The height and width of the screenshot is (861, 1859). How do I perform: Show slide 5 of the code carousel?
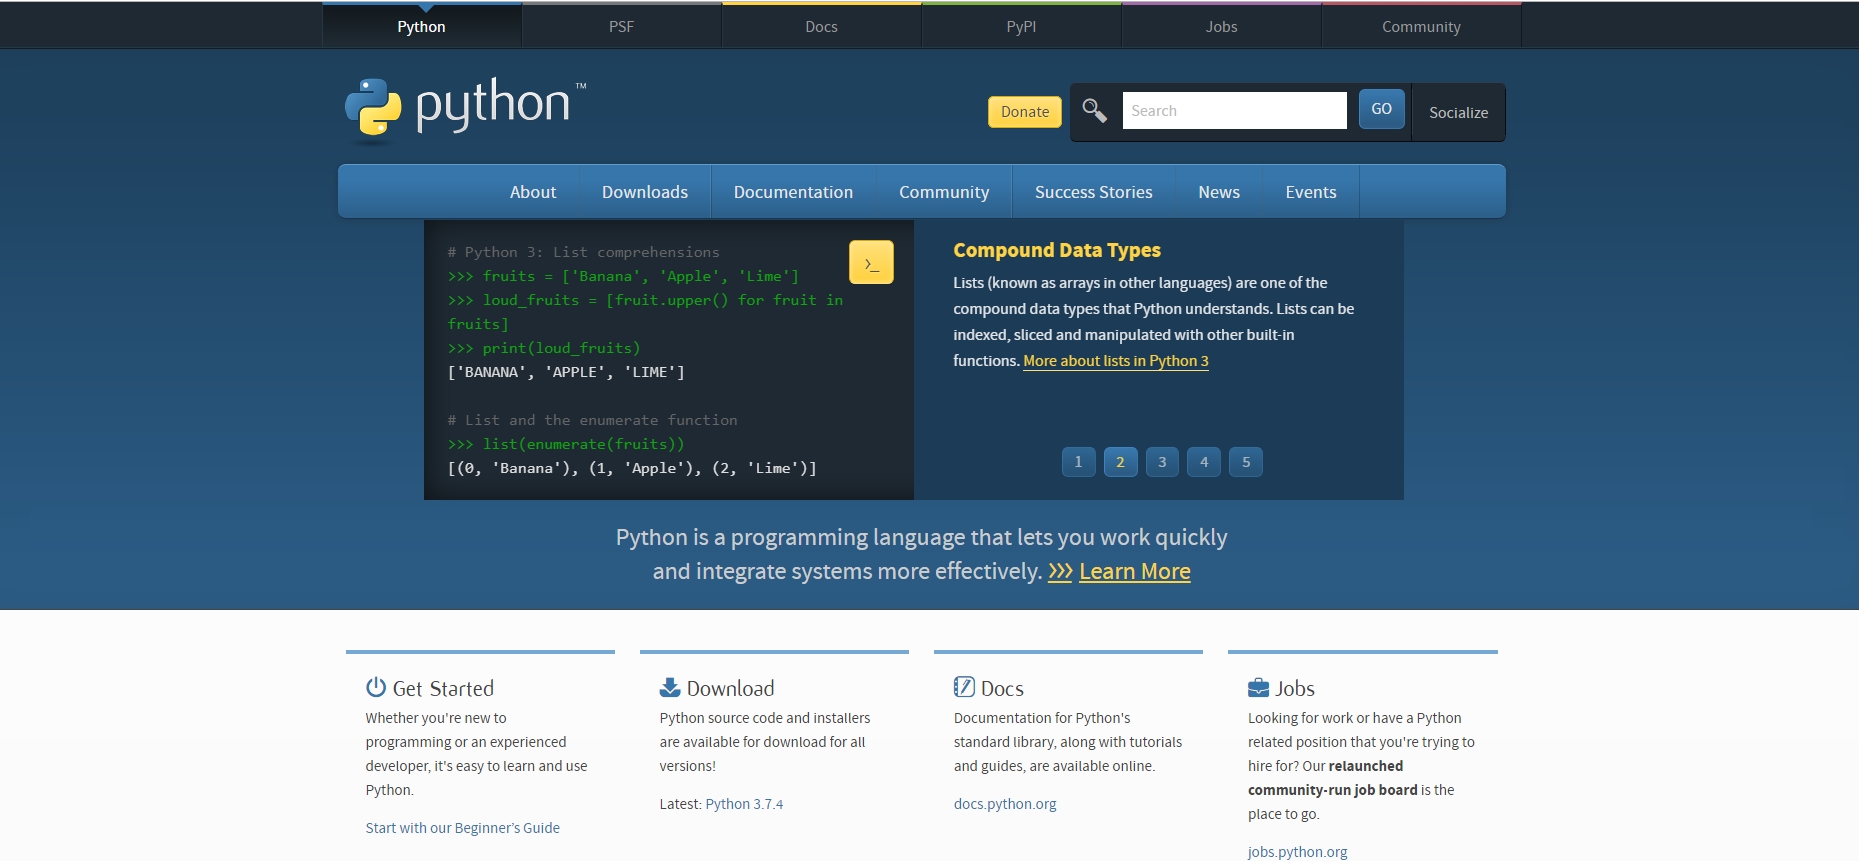pos(1246,462)
